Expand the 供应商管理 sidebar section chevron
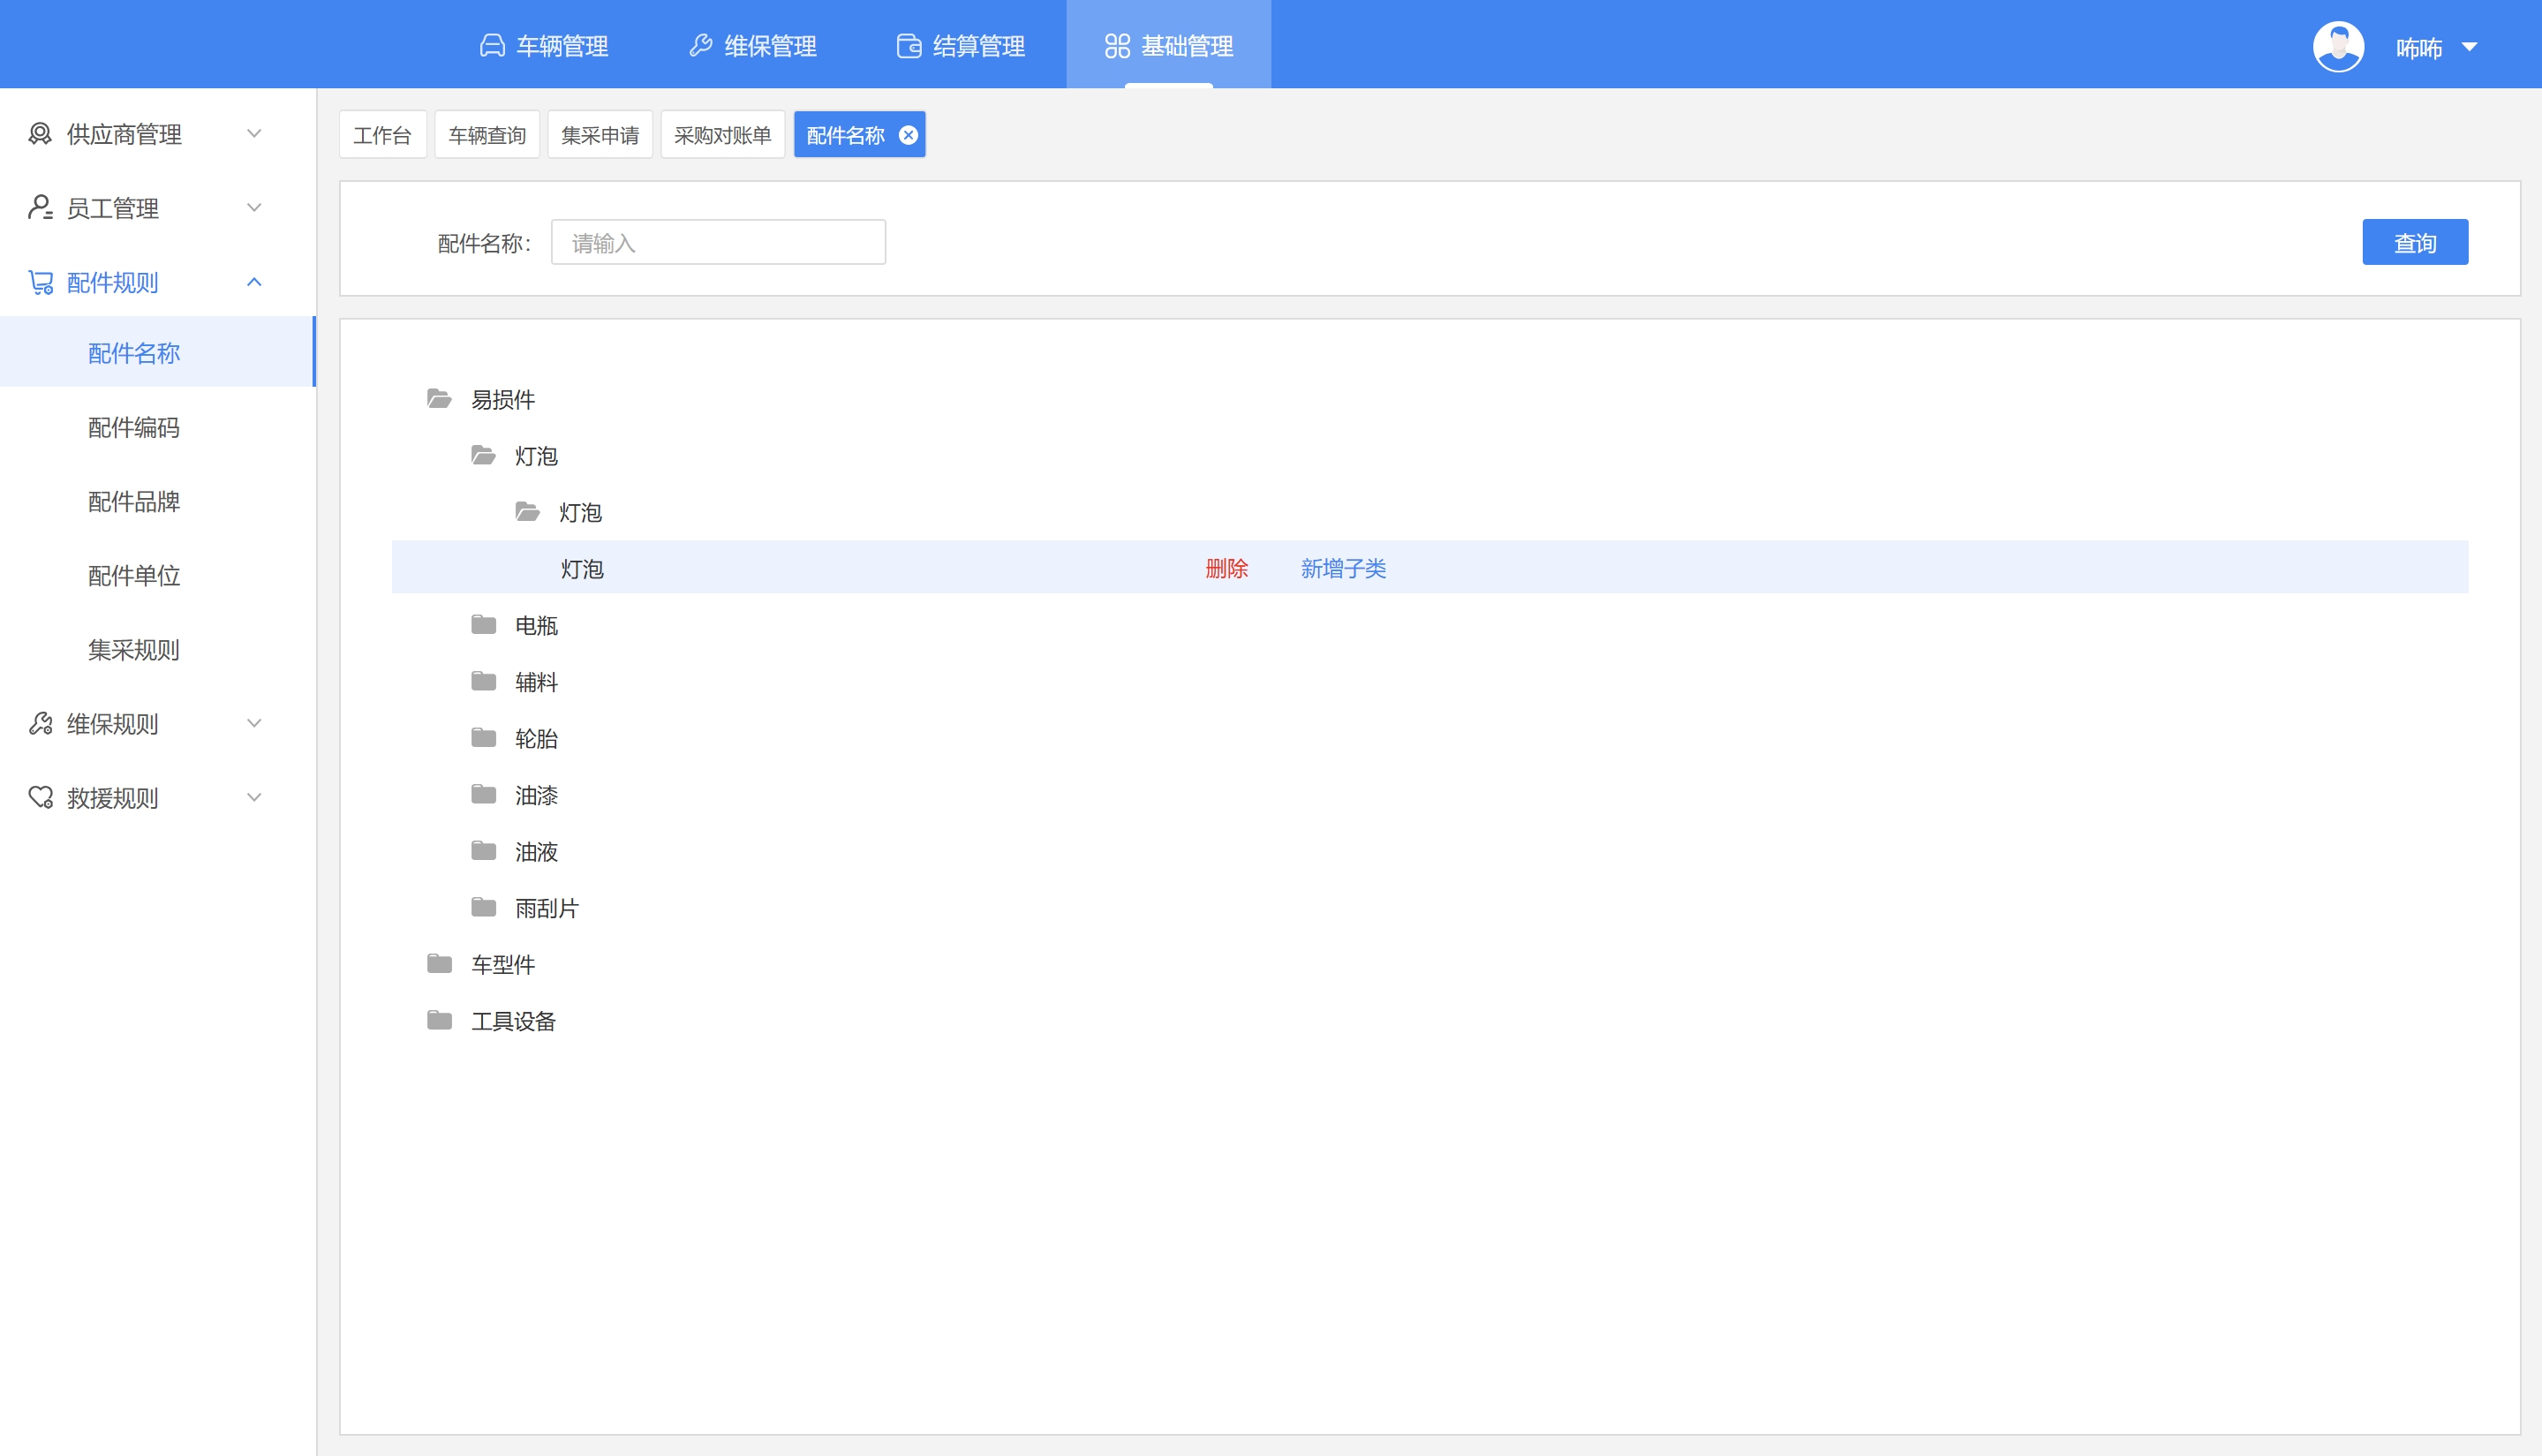Screen dimensions: 2542x1456 254,134
